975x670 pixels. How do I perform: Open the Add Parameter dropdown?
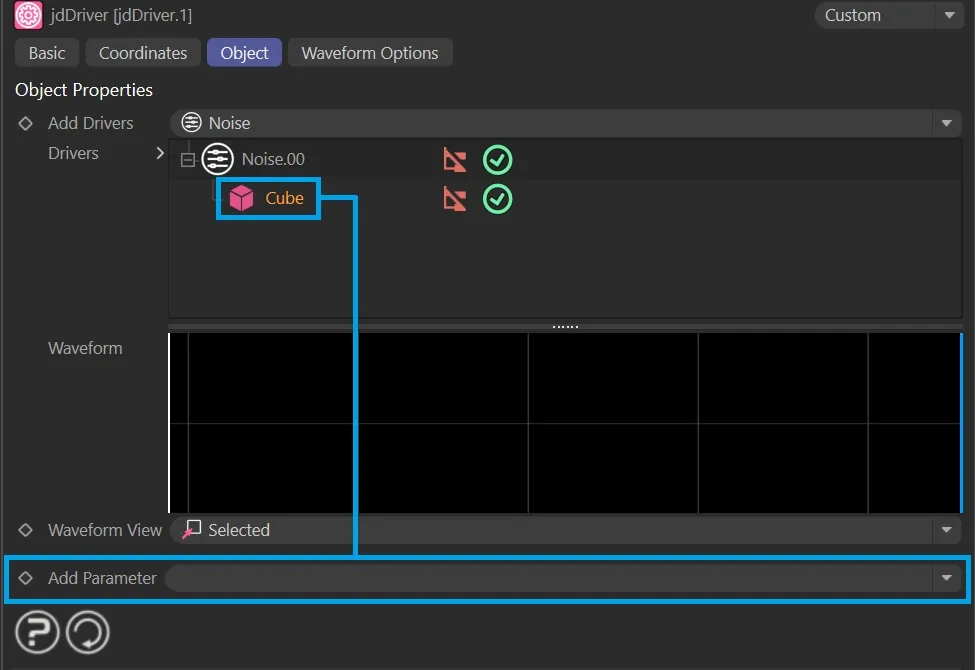pos(945,578)
